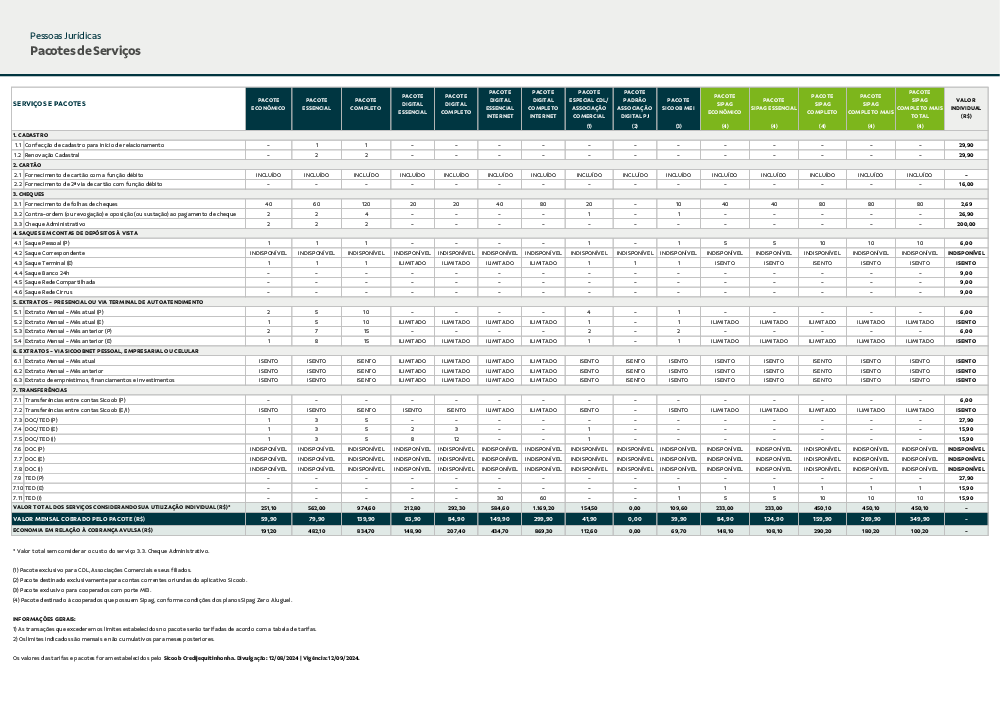1000x707 pixels.
Task: Select the Pacote Econômico column header
Action: pyautogui.click(x=268, y=104)
